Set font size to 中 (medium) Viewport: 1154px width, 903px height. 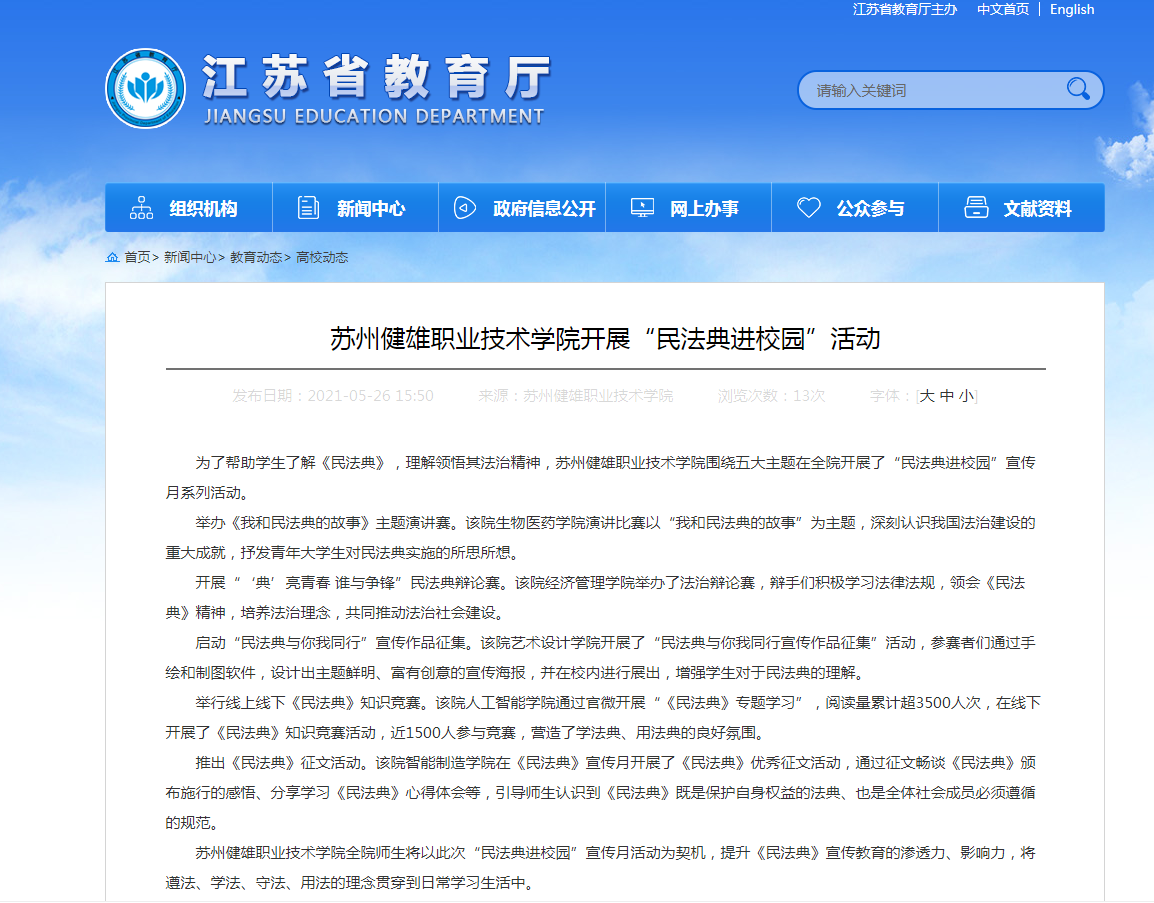(947, 396)
